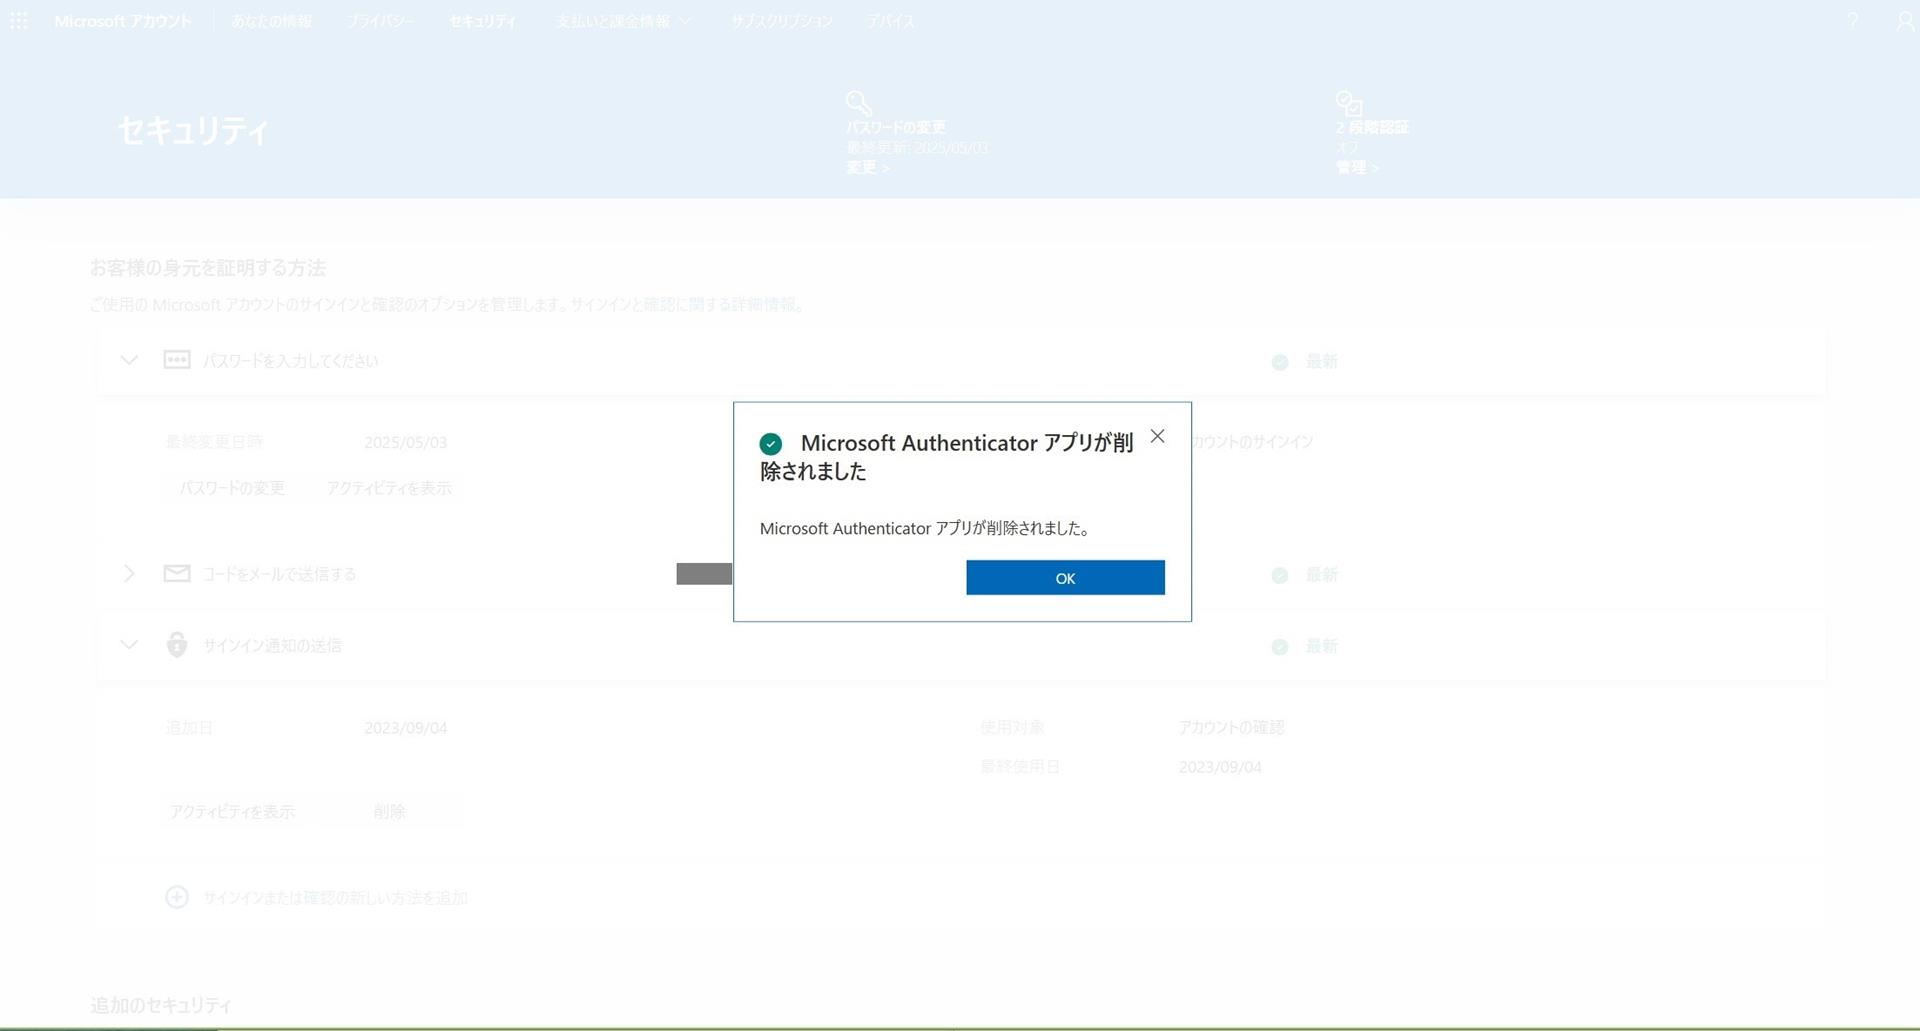Click the help question mark icon
Viewport: 1920px width, 1031px height.
(1851, 20)
